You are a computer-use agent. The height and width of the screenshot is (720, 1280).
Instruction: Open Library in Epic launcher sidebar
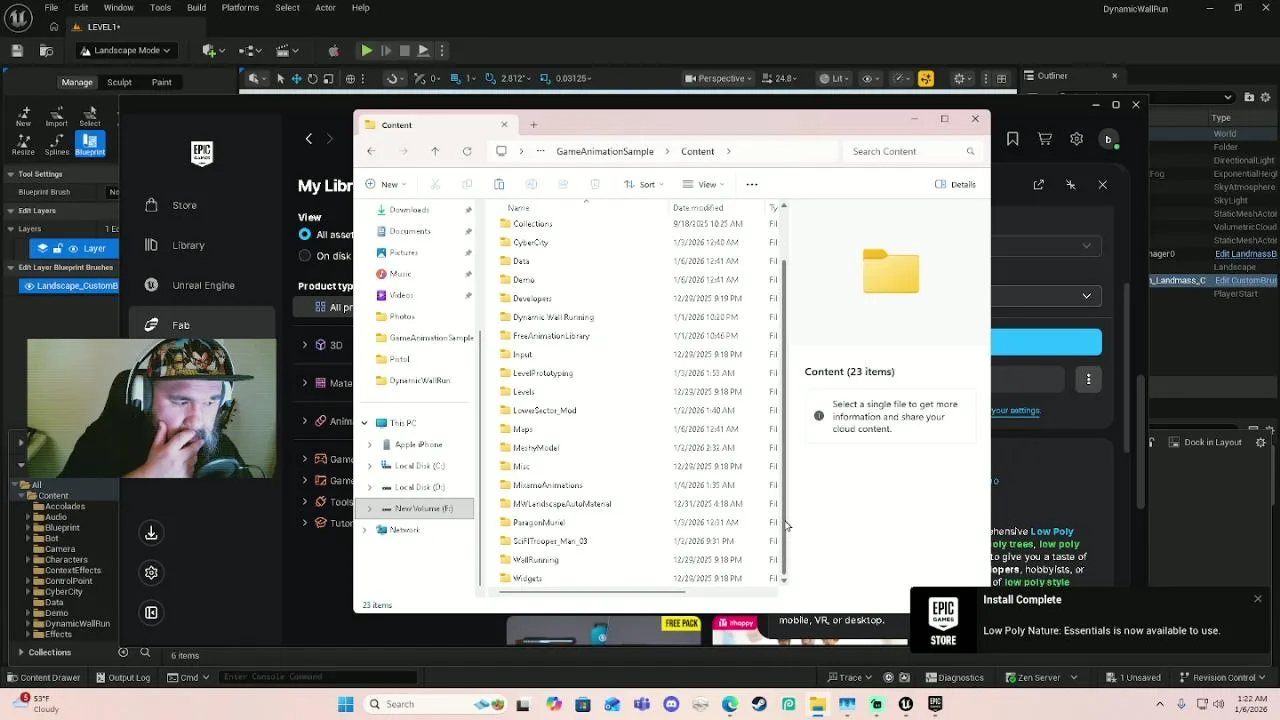click(188, 245)
